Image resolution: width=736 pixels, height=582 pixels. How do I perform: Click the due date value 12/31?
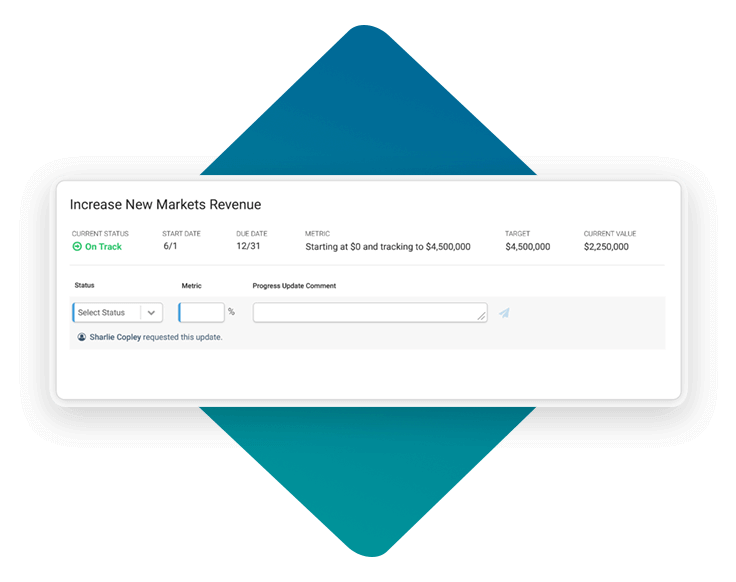click(248, 246)
